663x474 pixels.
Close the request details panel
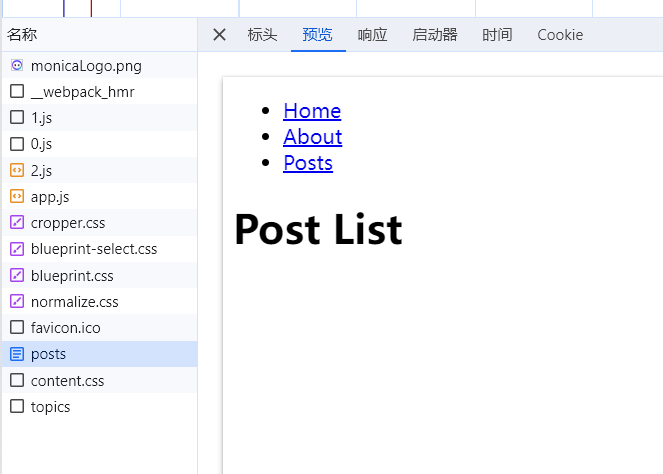click(220, 35)
